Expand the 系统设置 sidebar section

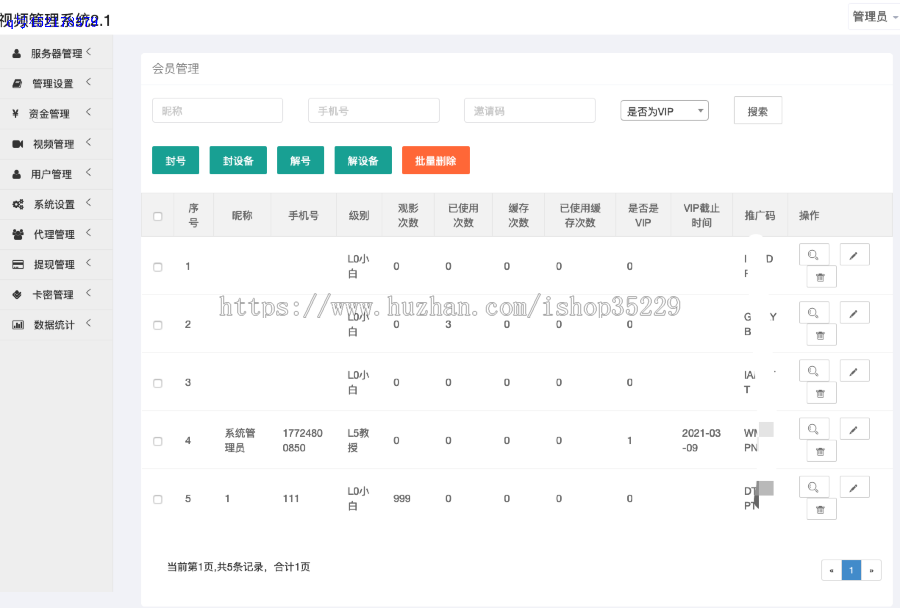click(x=54, y=204)
